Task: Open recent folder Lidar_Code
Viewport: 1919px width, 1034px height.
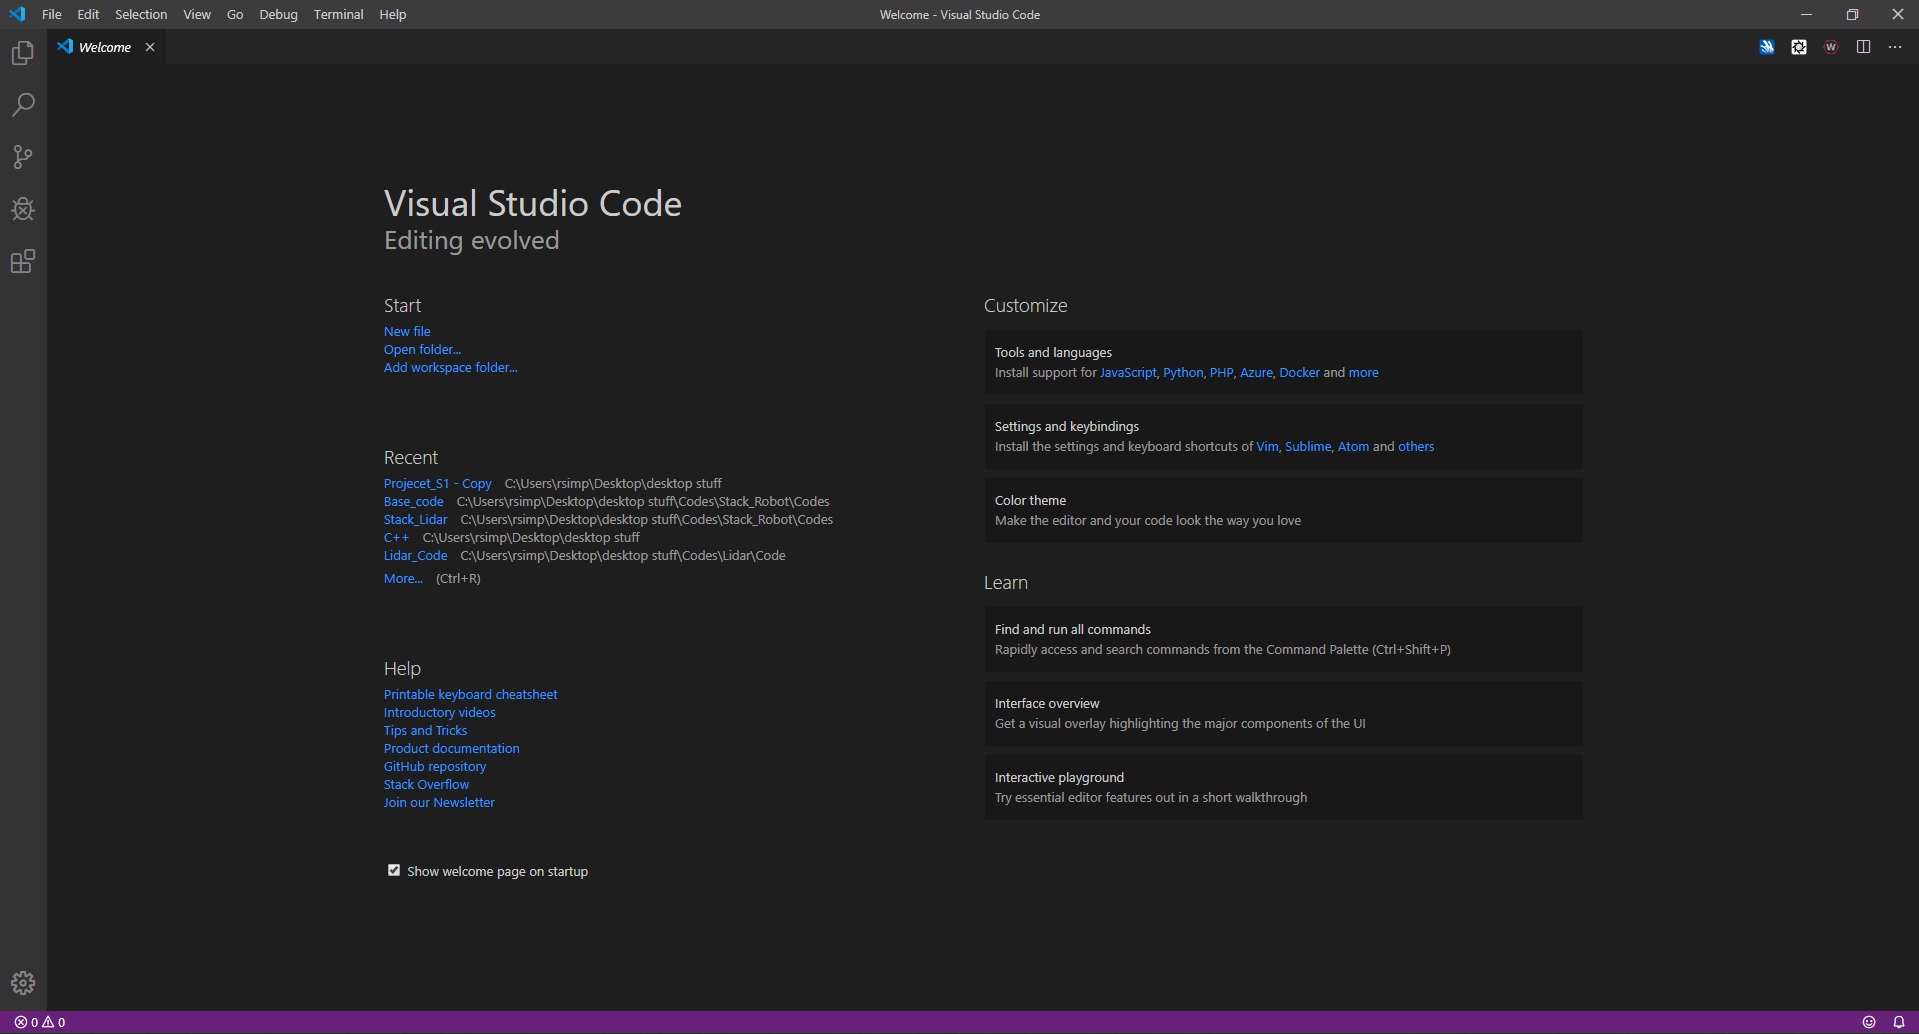Action: pos(416,555)
